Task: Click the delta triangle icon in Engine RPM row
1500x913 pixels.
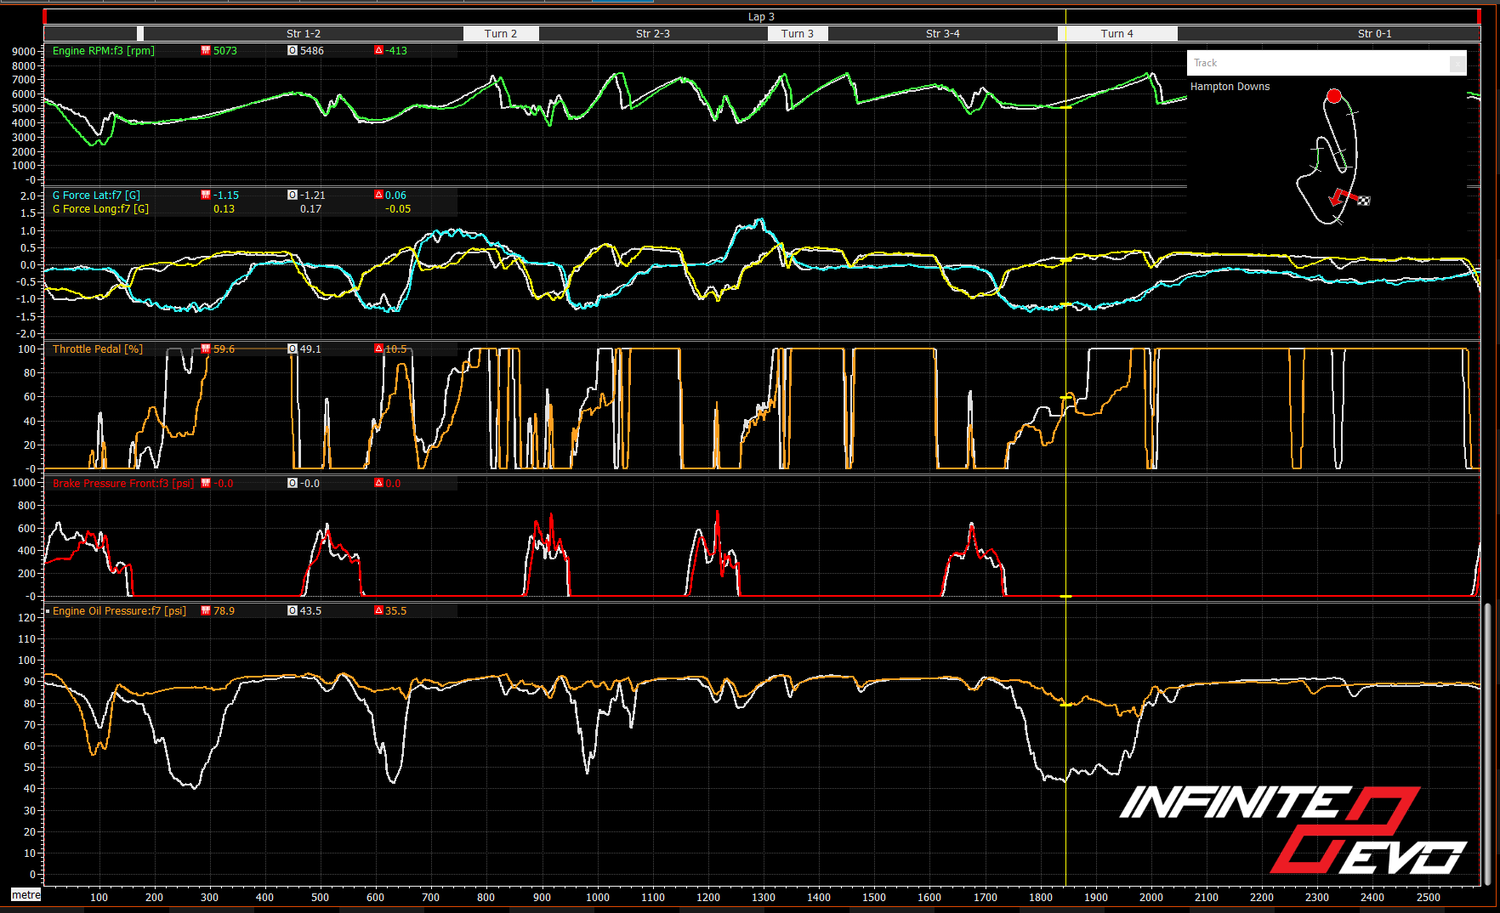Action: 378,51
